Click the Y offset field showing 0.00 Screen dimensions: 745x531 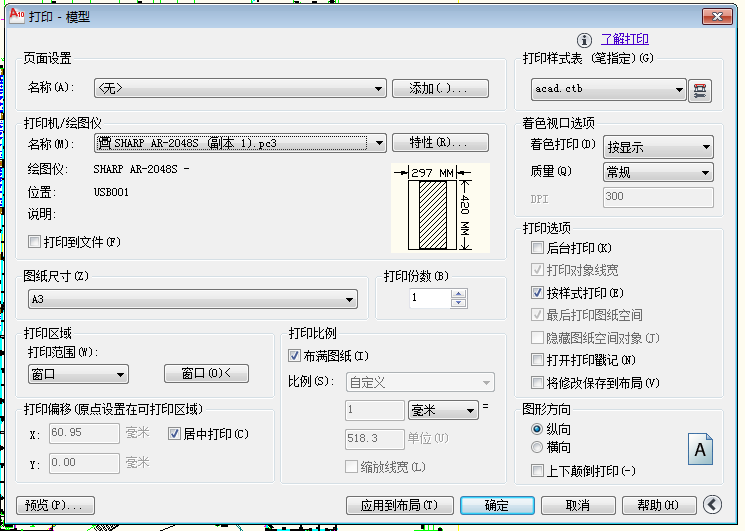(x=84, y=463)
